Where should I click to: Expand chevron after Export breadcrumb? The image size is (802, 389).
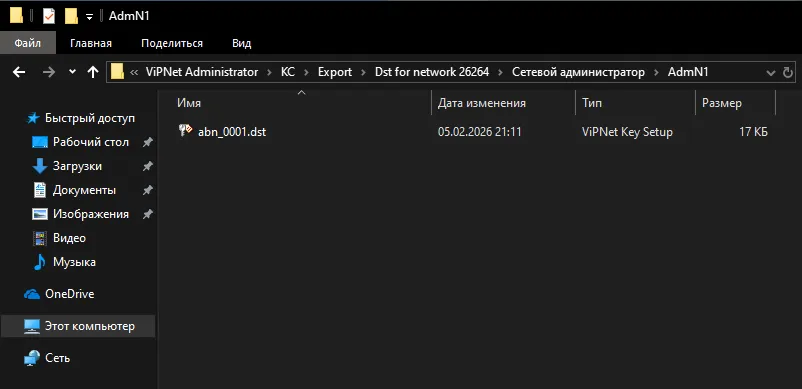coord(364,73)
